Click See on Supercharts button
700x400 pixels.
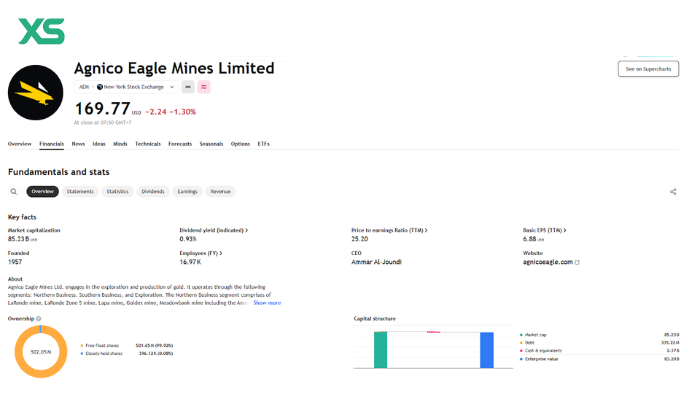pyautogui.click(x=648, y=69)
